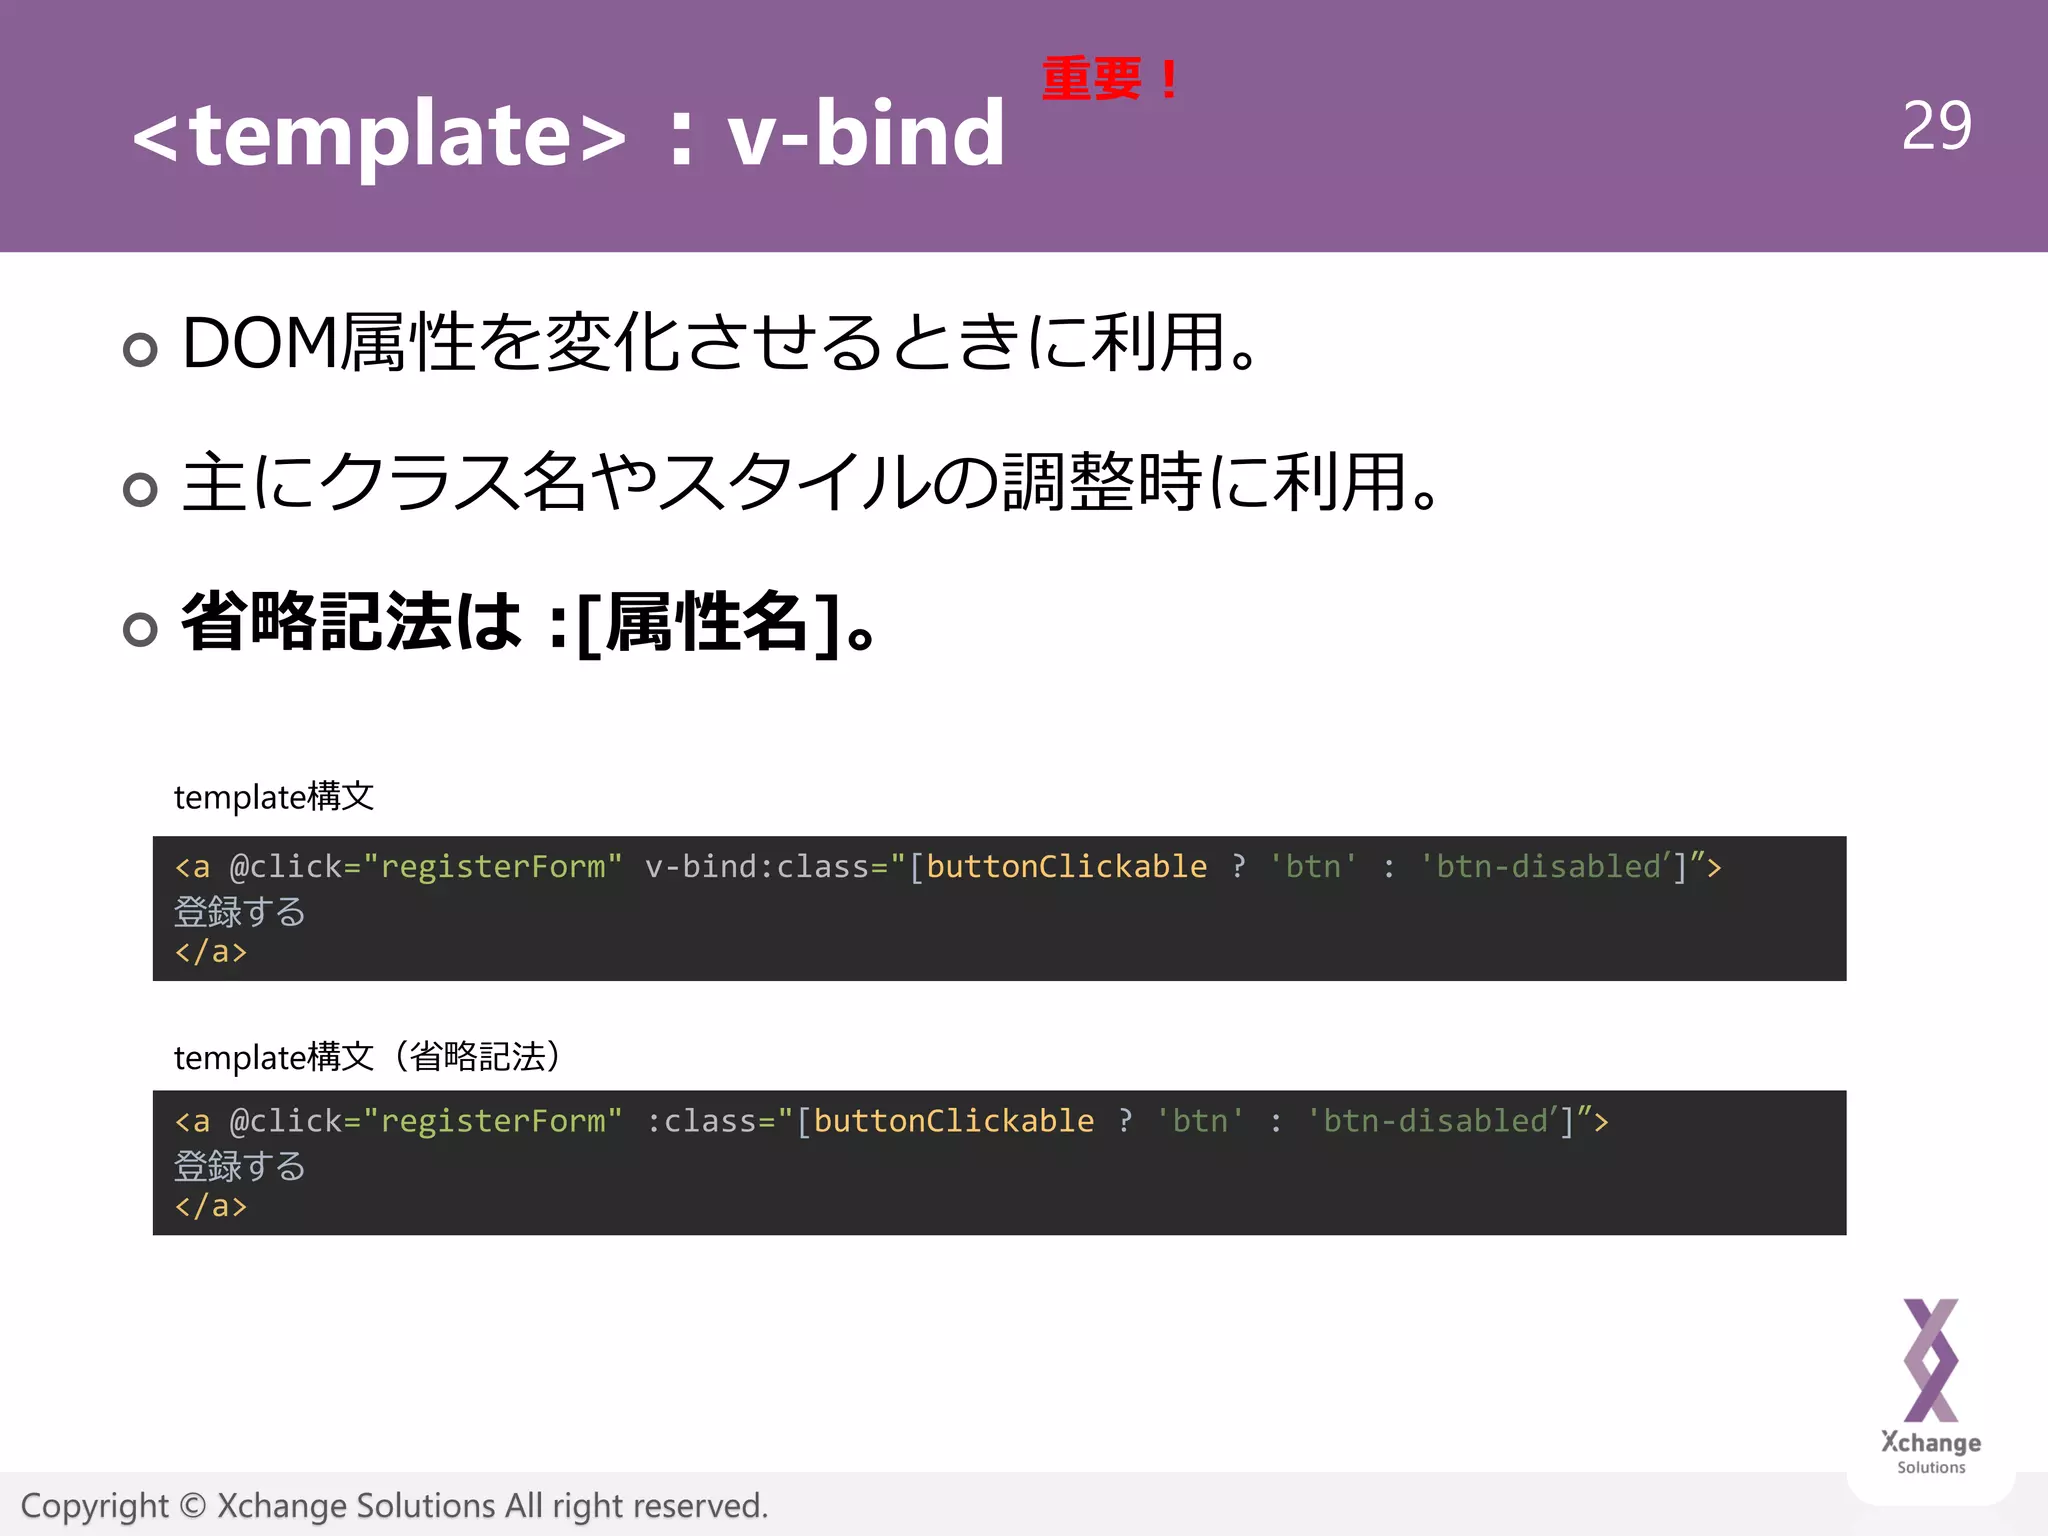Image resolution: width=2048 pixels, height=1536 pixels.
Task: Select the bold bullet '省略記法は :[属性名]。'
Action: pos(530,623)
